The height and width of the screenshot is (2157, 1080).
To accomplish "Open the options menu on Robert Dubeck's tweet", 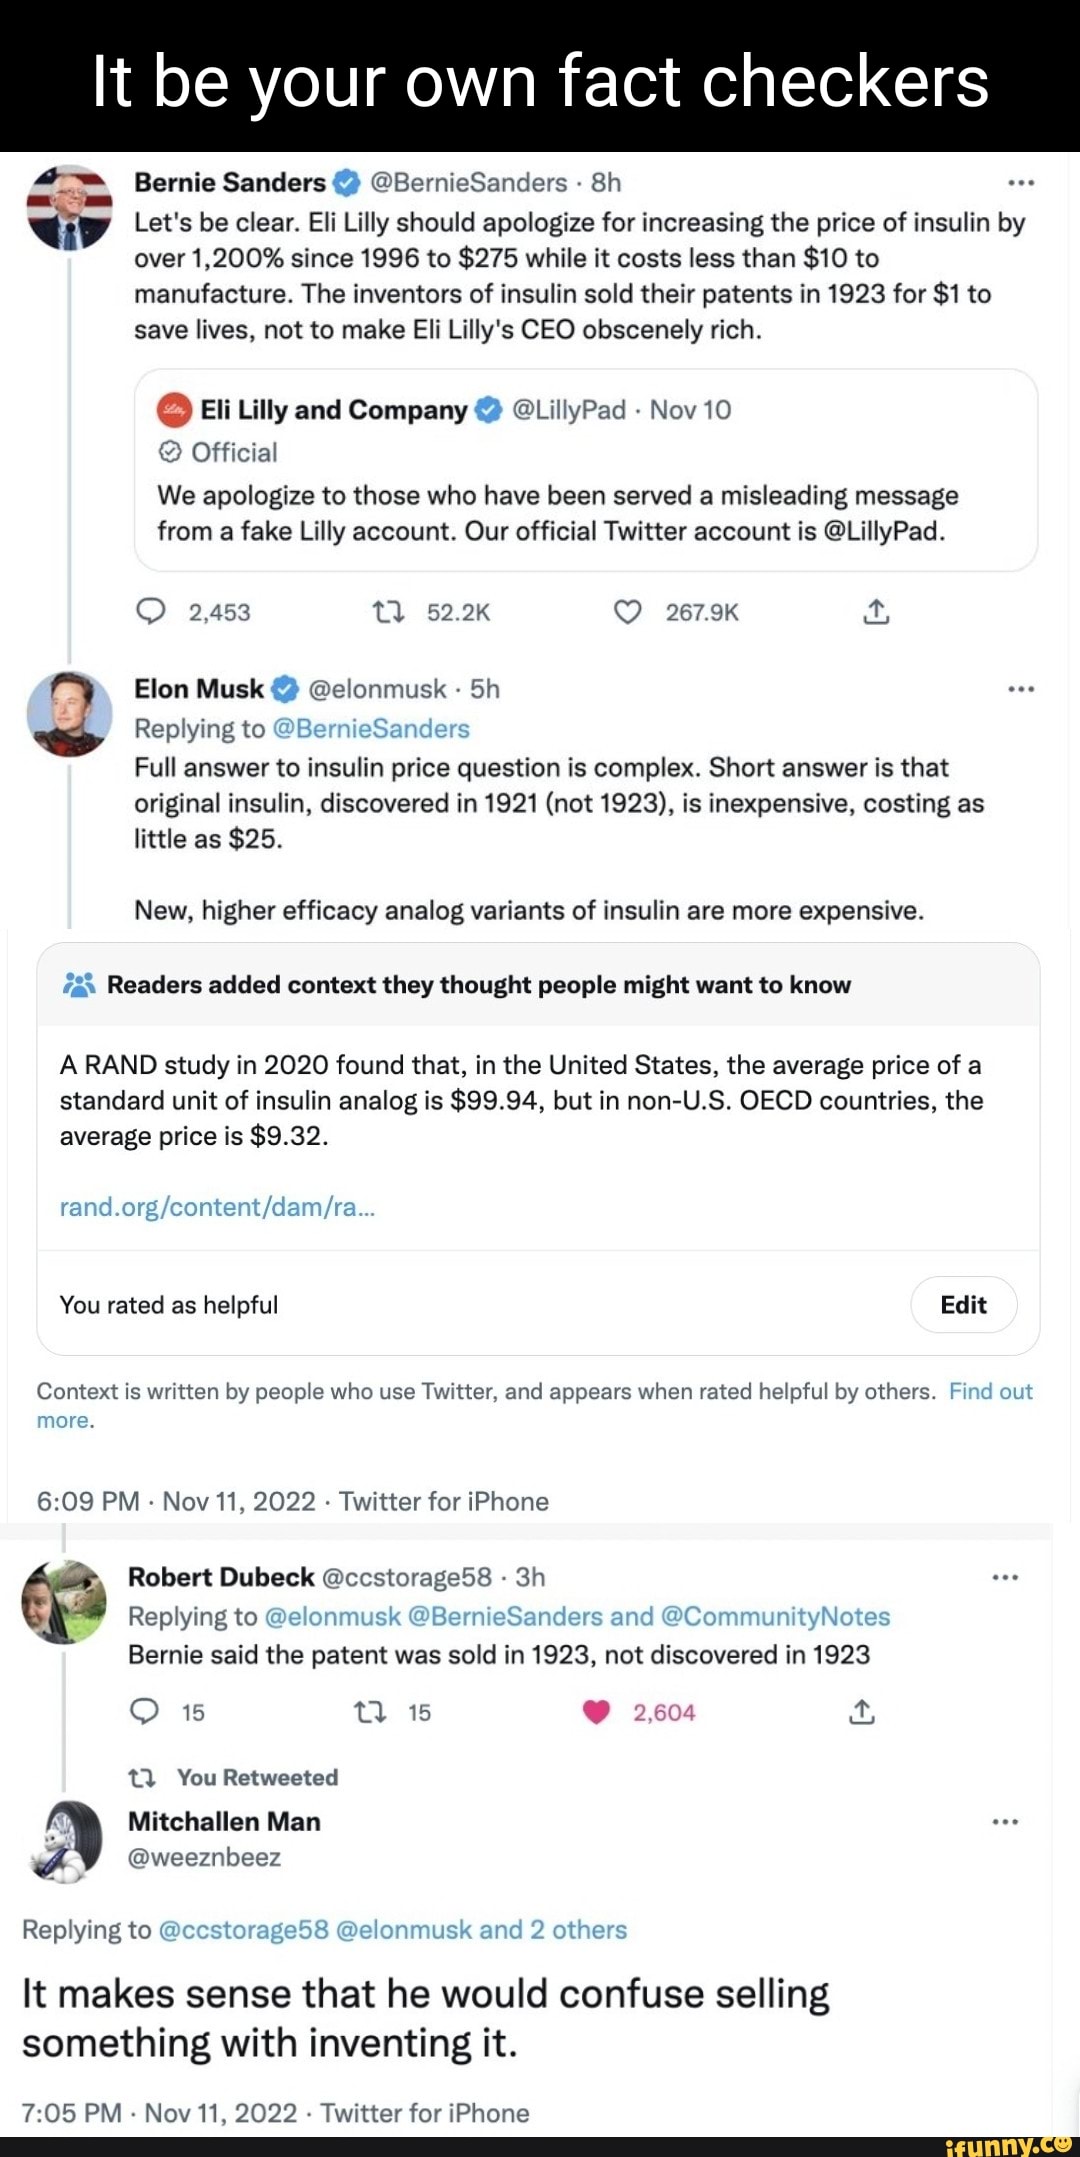I will tap(1003, 1575).
